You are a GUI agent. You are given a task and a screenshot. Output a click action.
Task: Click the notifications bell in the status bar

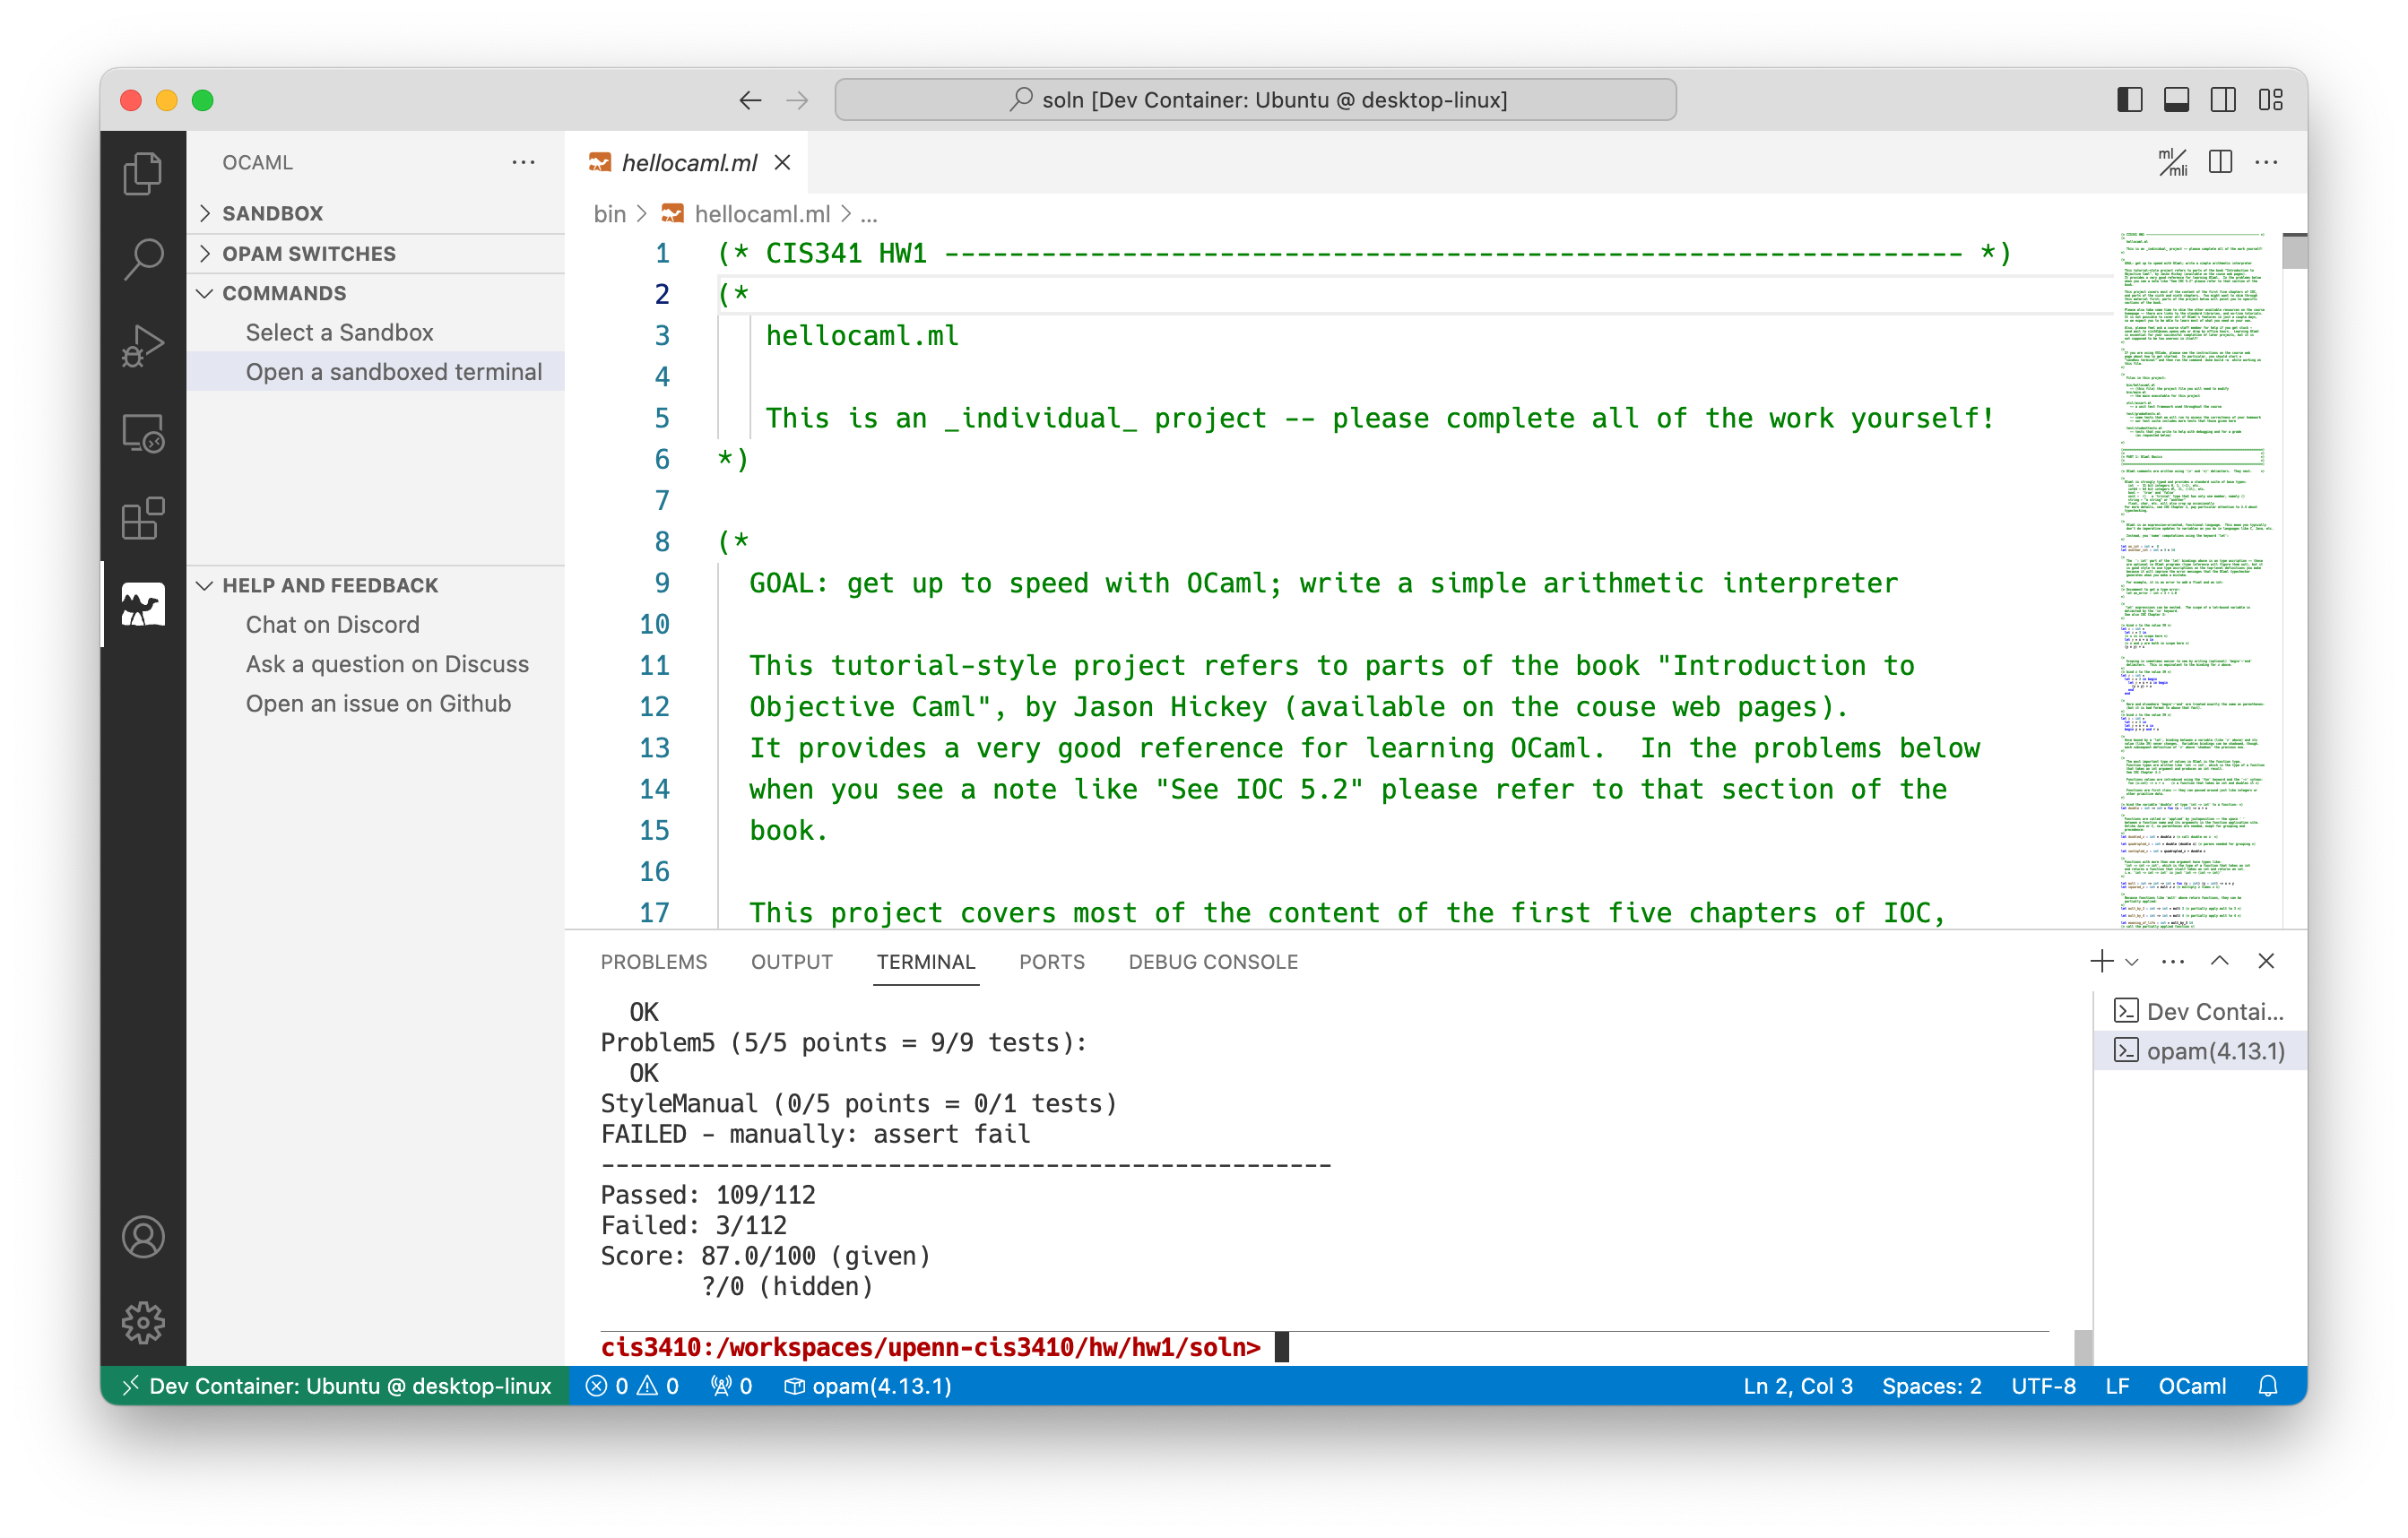point(2268,1386)
